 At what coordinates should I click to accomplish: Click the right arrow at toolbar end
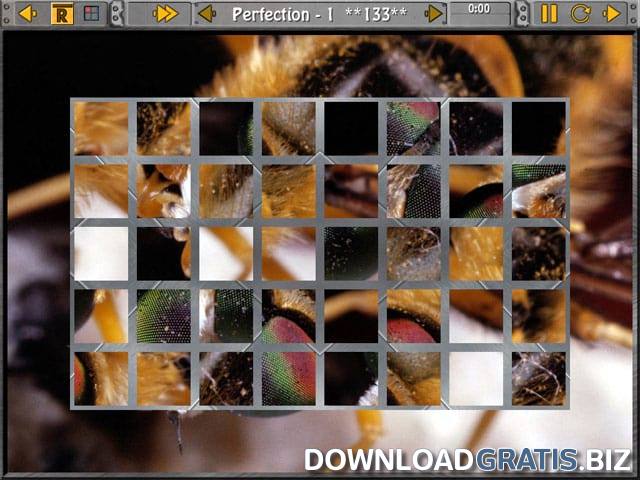[x=612, y=14]
